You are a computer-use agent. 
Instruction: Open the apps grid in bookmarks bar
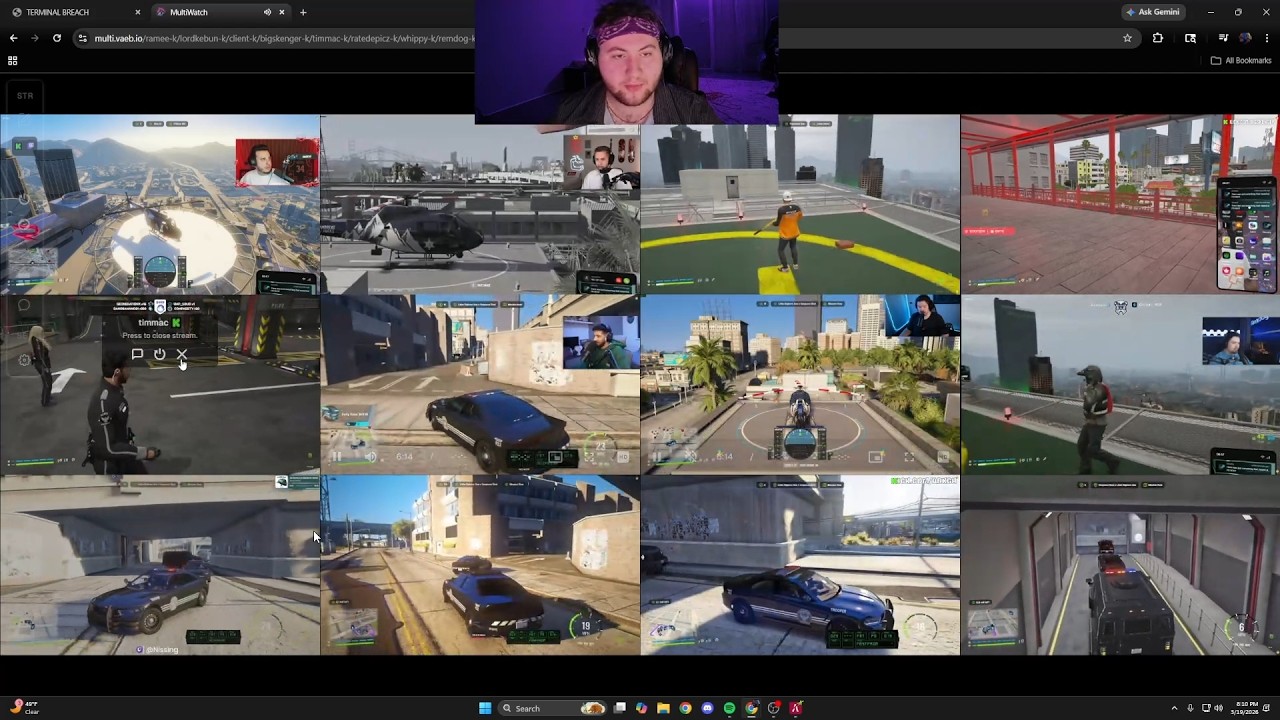point(12,61)
